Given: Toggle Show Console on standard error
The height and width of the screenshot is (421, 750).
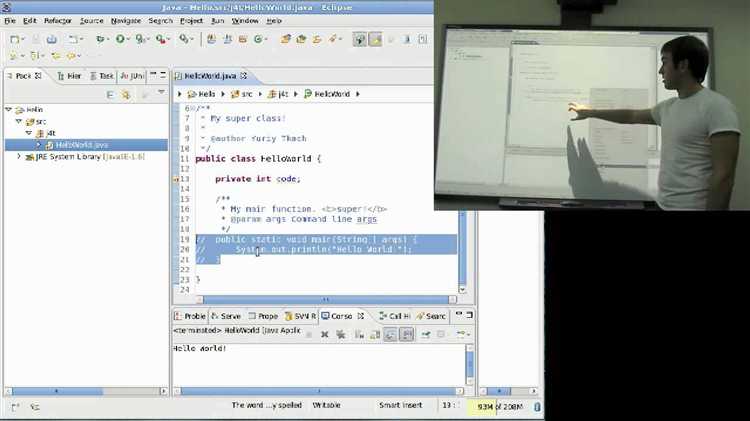Looking at the screenshot, I should 406,334.
